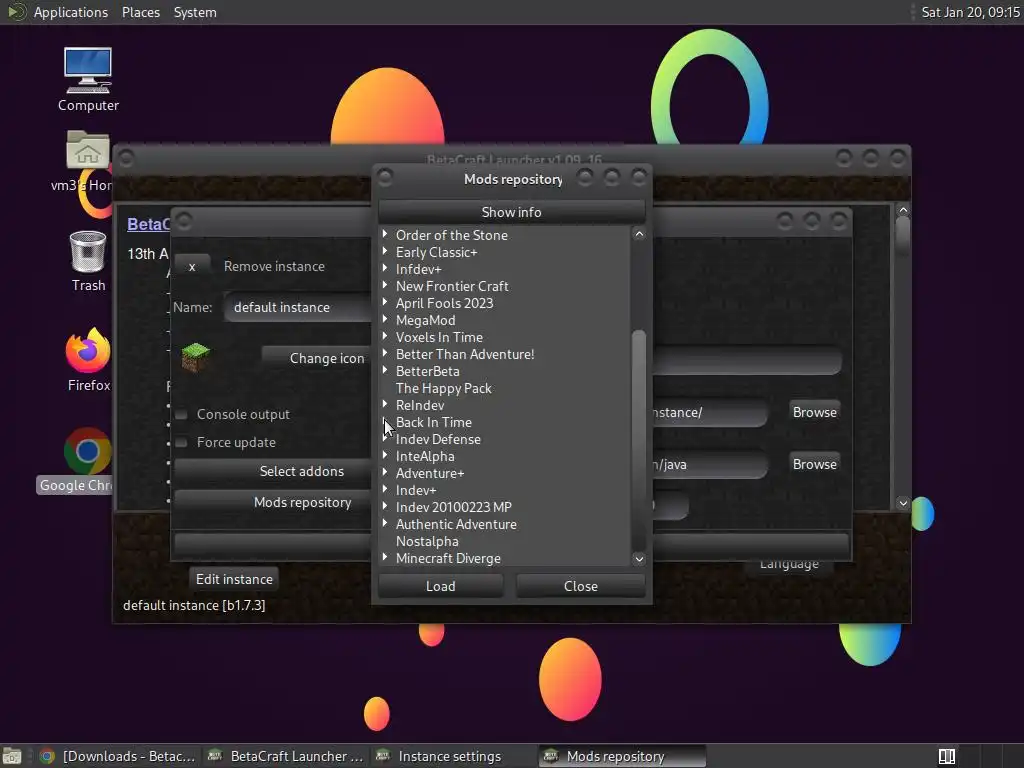The image size is (1024, 768).
Task: Switch to Downloads - Betacraft taskbar window
Action: pyautogui.click(x=118, y=756)
